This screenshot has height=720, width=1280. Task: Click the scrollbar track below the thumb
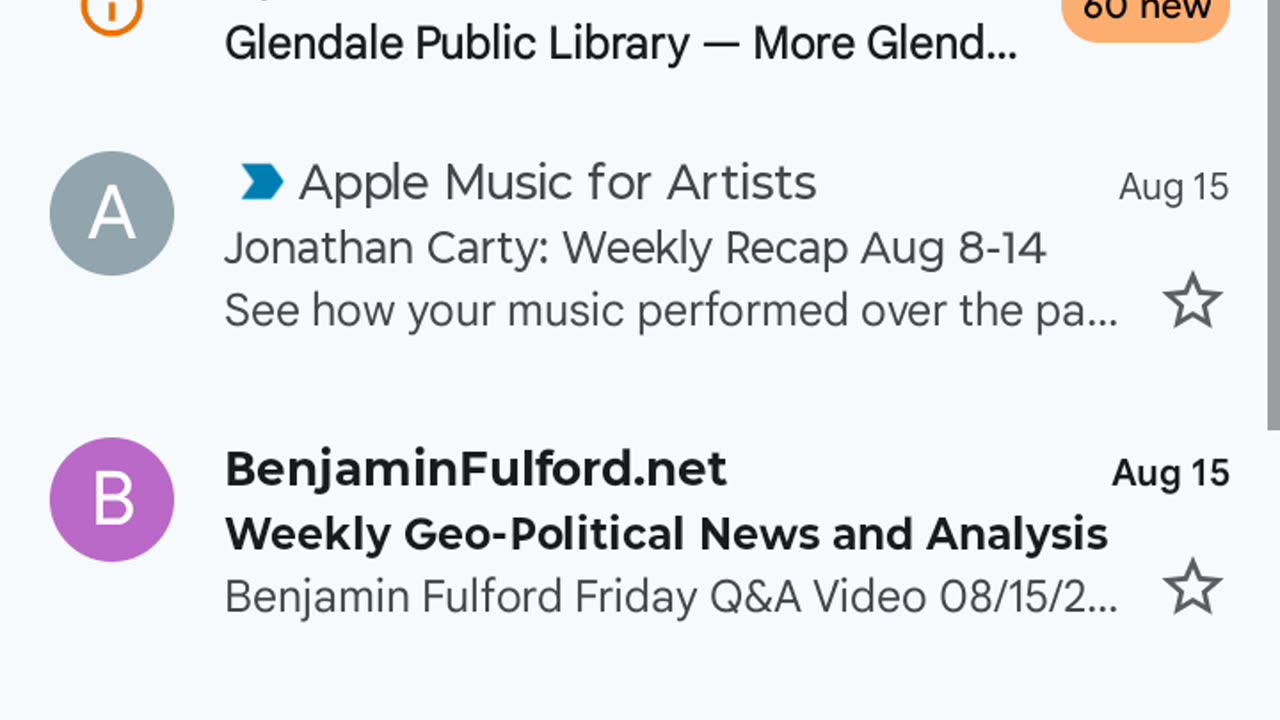tap(1274, 575)
